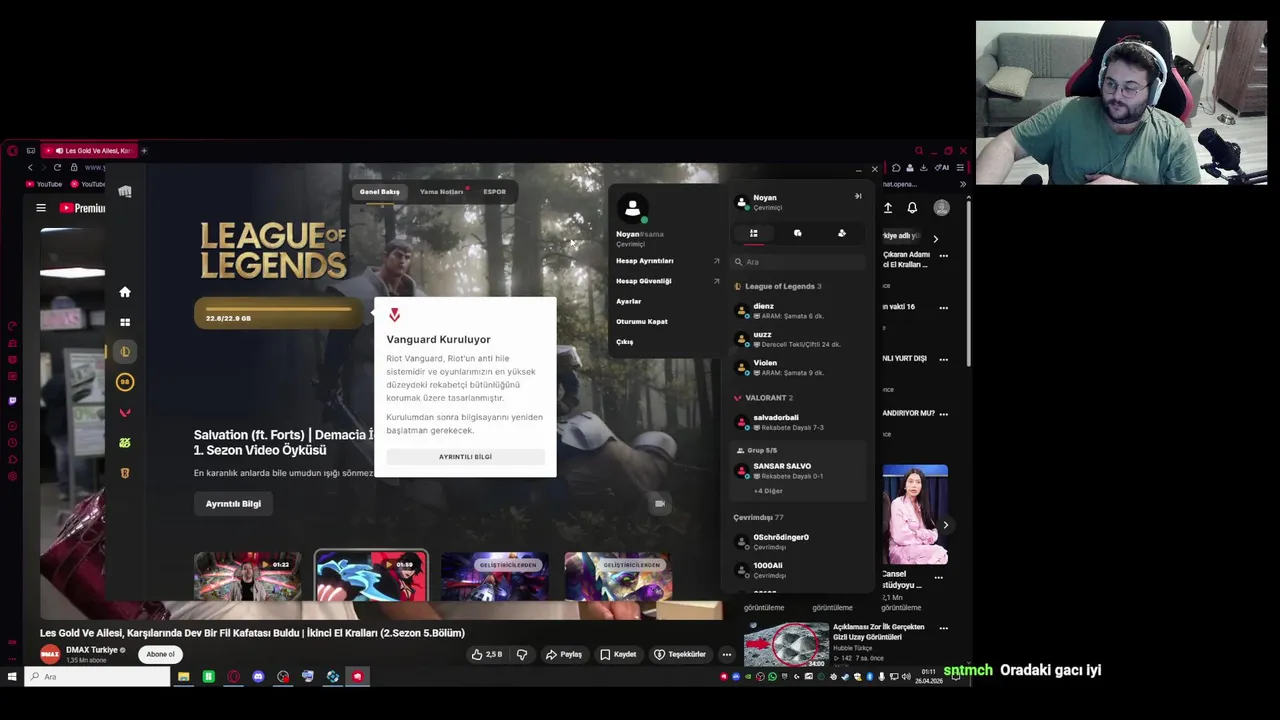Select League of Legends icon in Riot sidebar
The image size is (1280, 720).
125,352
